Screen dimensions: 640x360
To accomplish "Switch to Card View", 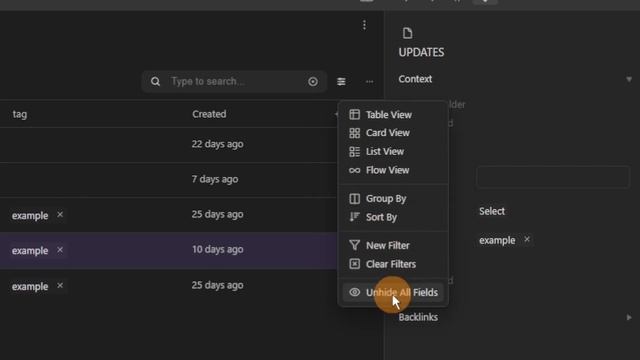I will (393, 133).
